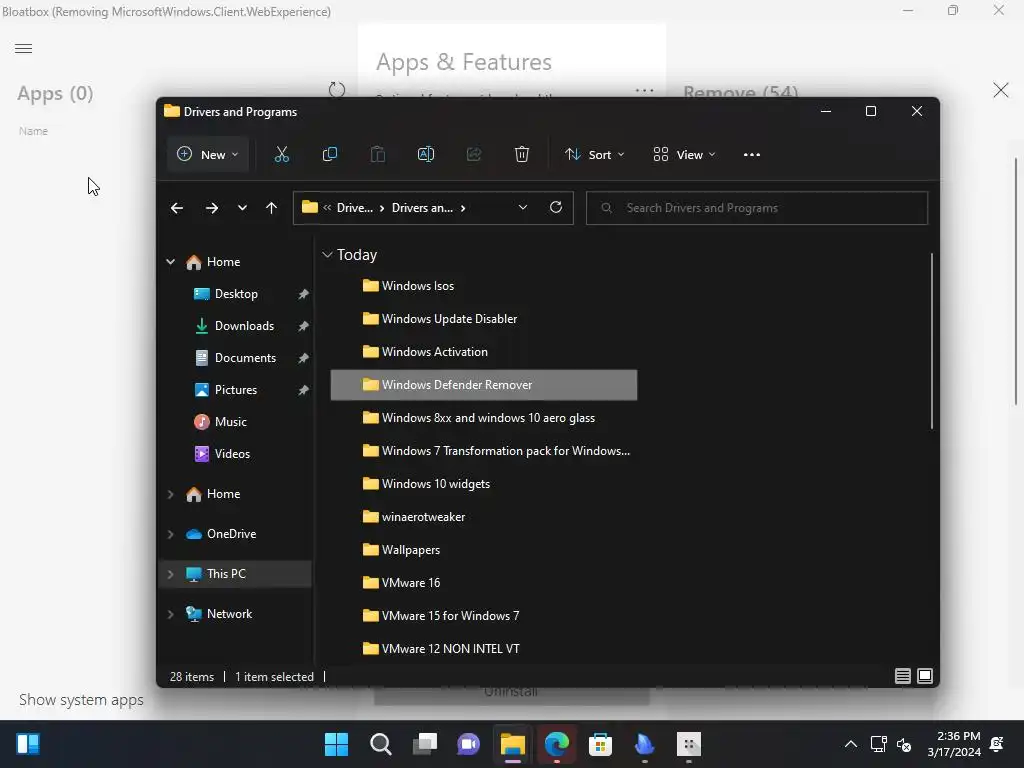Open the View dropdown menu
The image size is (1024, 768).
(684, 155)
